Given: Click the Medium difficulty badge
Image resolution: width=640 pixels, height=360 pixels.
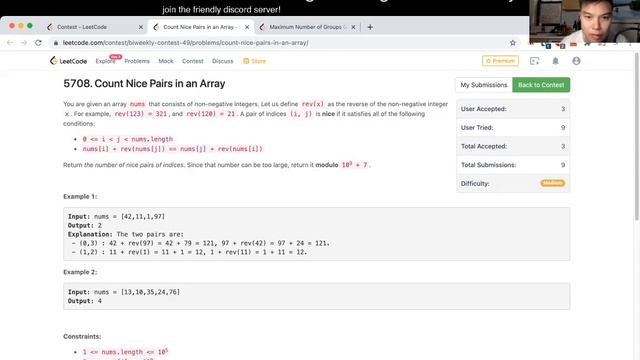Looking at the screenshot, I should [x=553, y=183].
